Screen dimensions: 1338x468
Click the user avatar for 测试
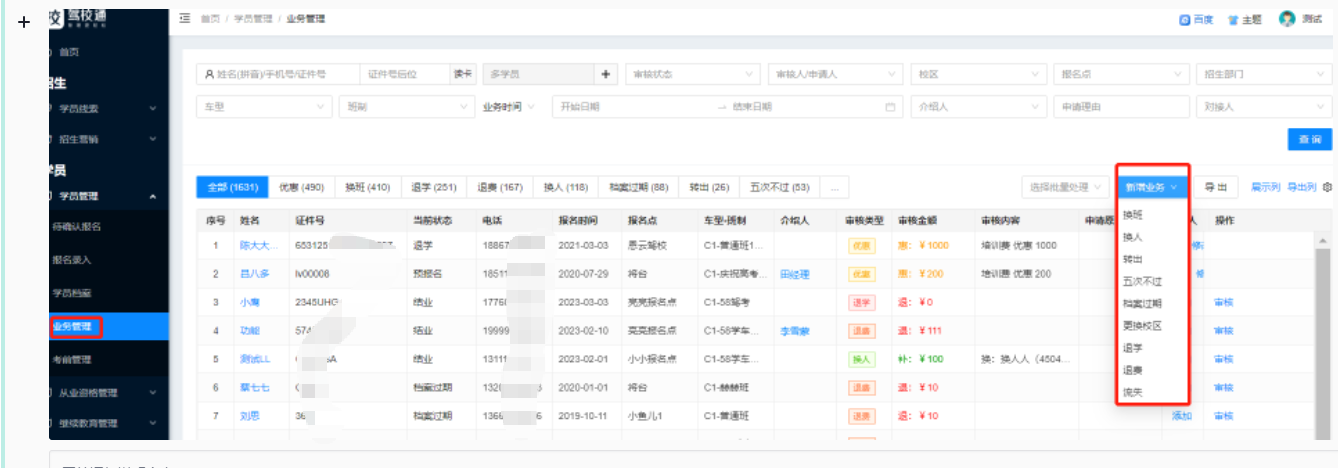coord(1287,19)
